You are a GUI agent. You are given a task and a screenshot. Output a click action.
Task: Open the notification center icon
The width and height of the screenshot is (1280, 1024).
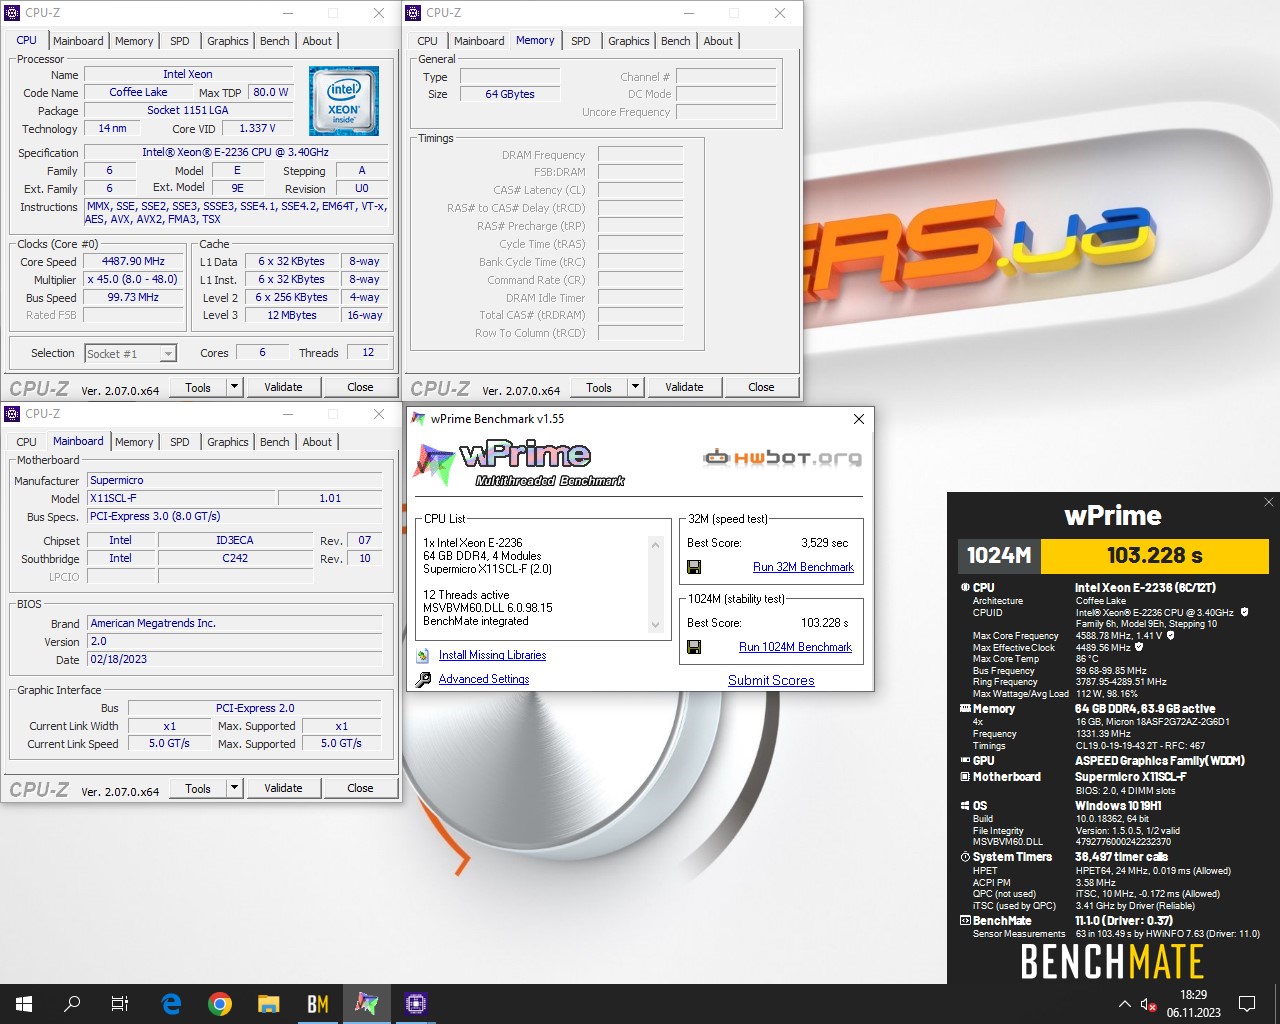pyautogui.click(x=1247, y=1004)
